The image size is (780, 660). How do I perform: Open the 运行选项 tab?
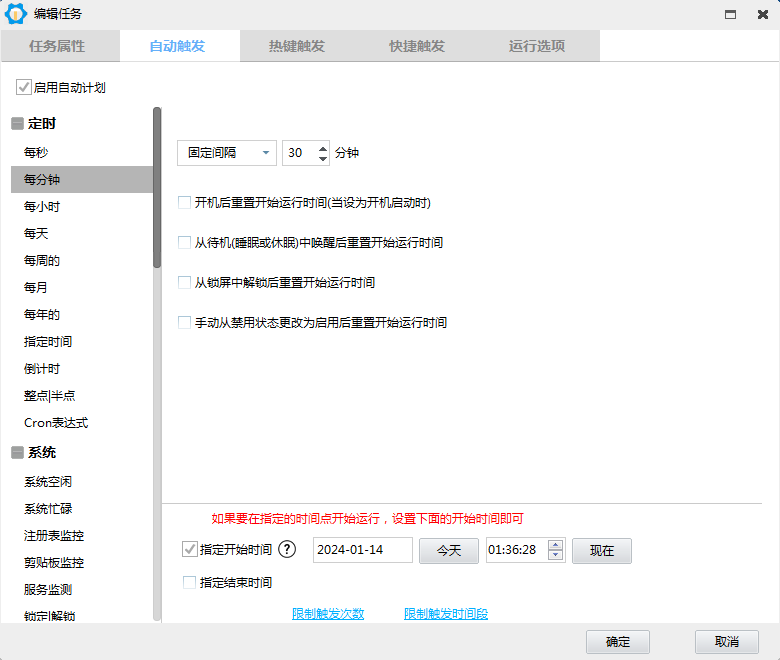537,46
